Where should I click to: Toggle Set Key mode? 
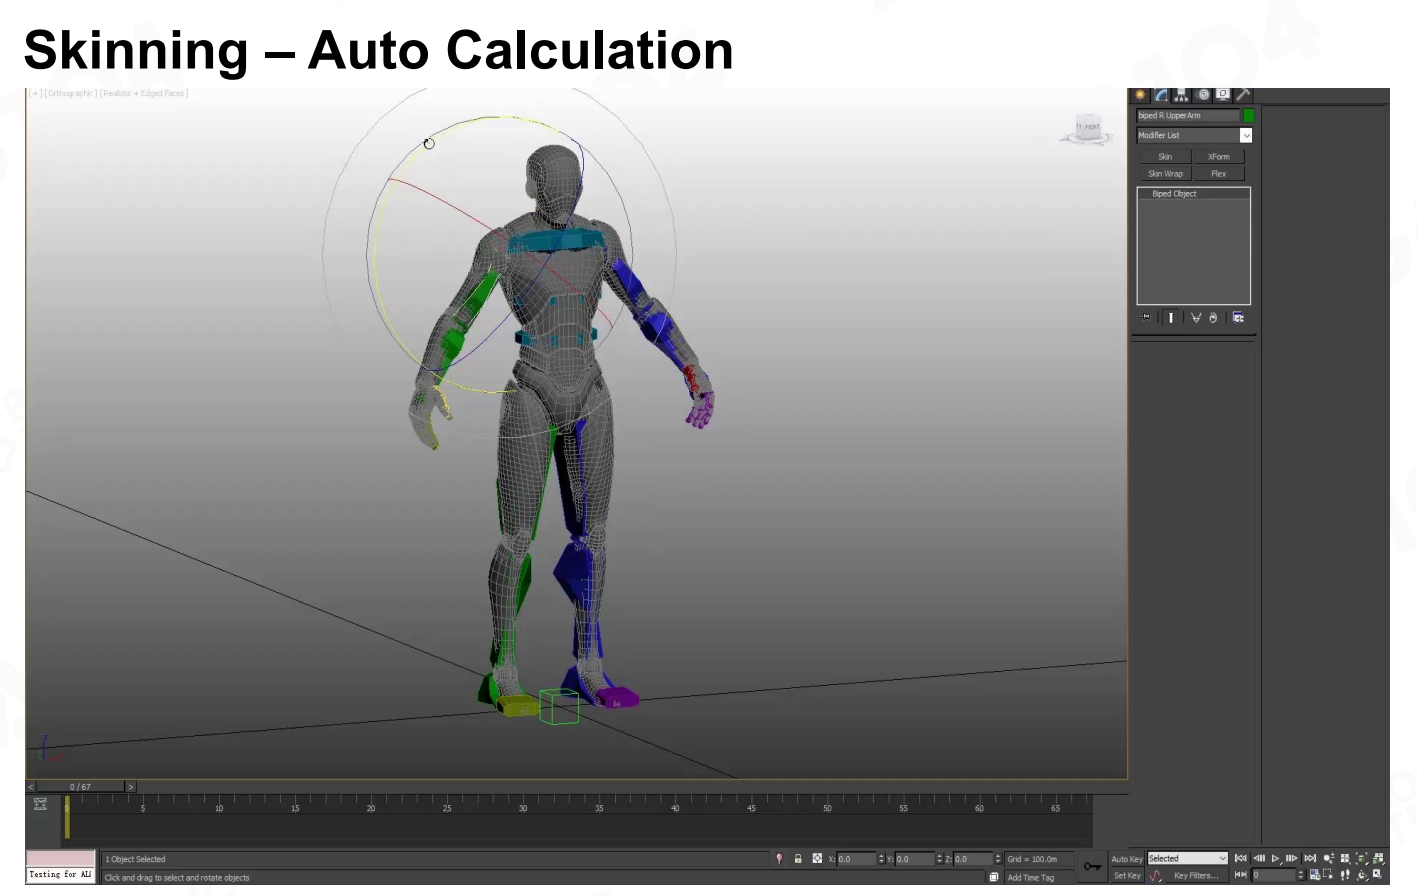[x=1127, y=875]
